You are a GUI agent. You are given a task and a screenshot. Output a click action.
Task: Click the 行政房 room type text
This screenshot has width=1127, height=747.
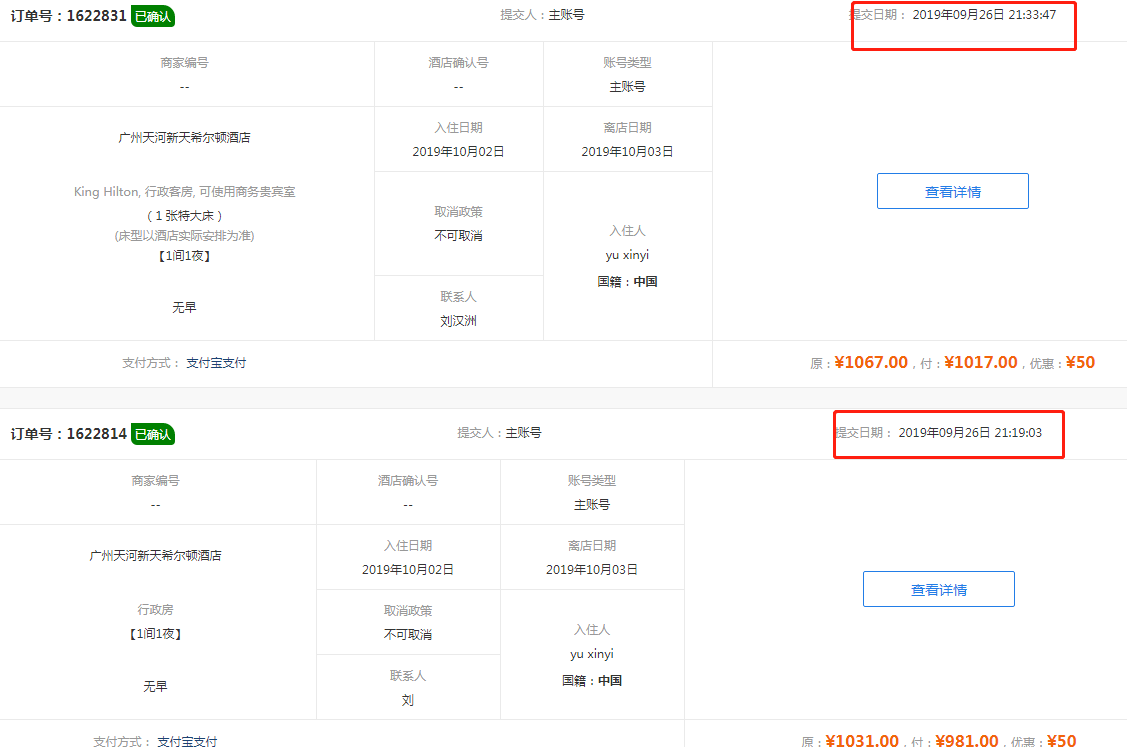click(x=155, y=609)
